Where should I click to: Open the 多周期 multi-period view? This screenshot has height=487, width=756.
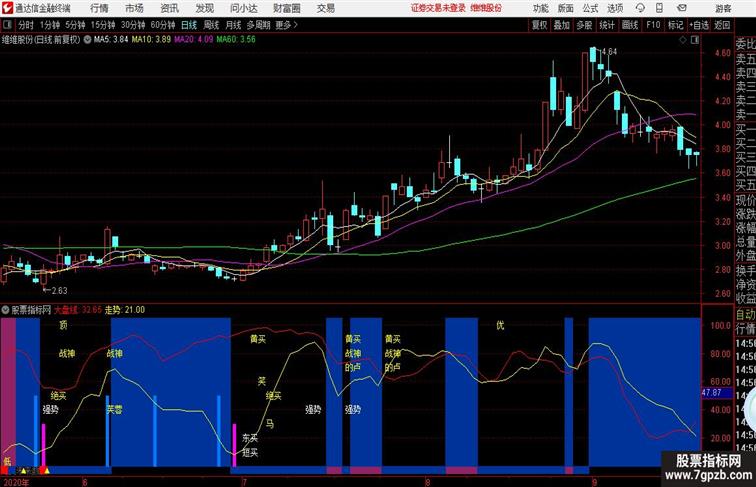click(x=258, y=25)
